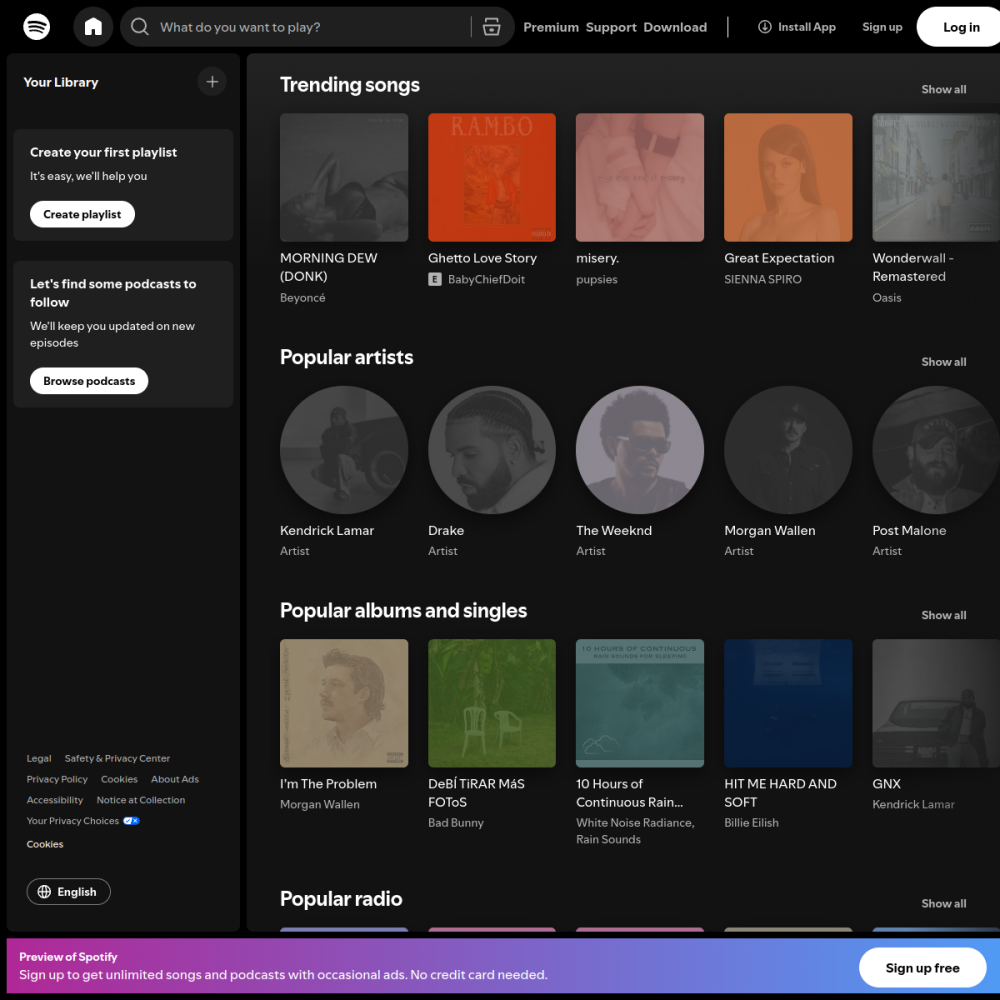Viewport: 1000px width, 1000px height.
Task: Show all Popular radio
Action: coord(943,903)
